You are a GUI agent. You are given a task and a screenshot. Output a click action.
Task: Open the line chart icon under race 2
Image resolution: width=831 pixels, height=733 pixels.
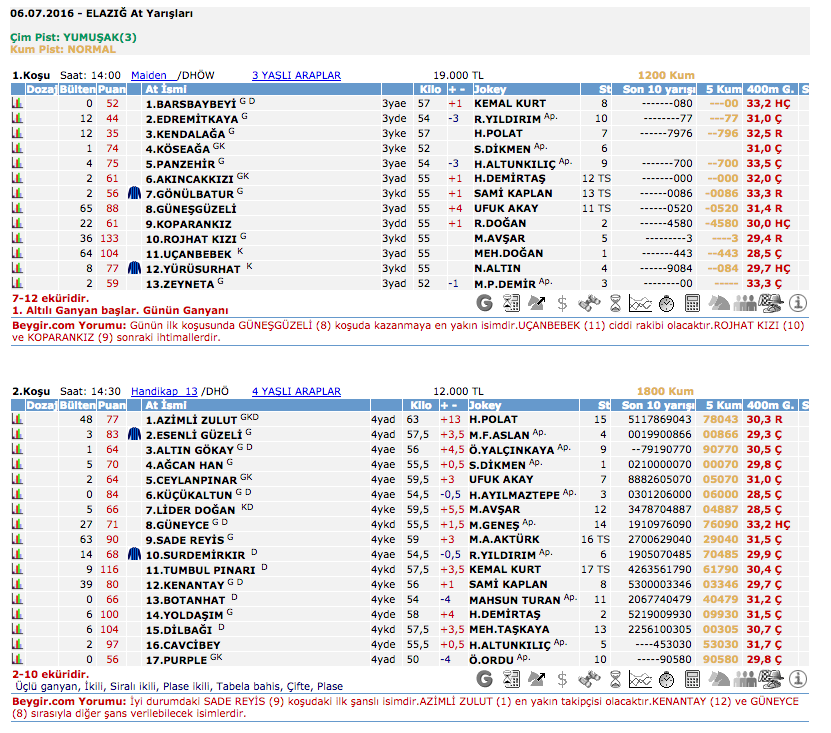[x=641, y=679]
